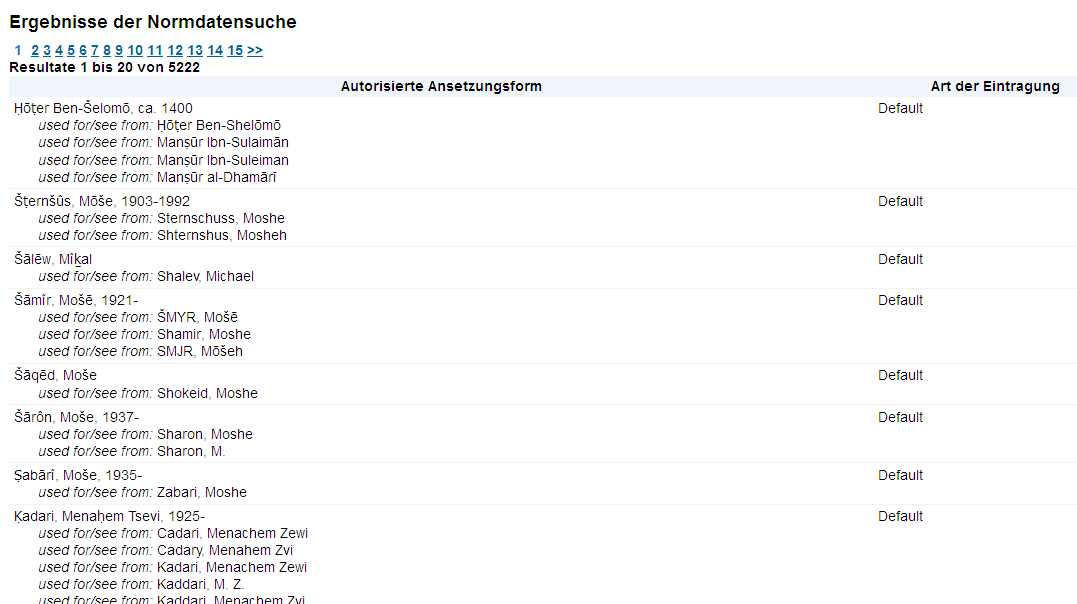Click the Shamir, Moshe cross-reference
1077x604 pixels.
(203, 334)
